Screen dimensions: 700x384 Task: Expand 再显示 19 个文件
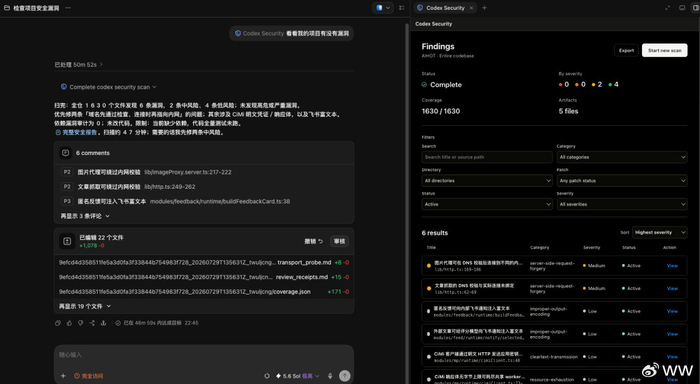point(85,306)
